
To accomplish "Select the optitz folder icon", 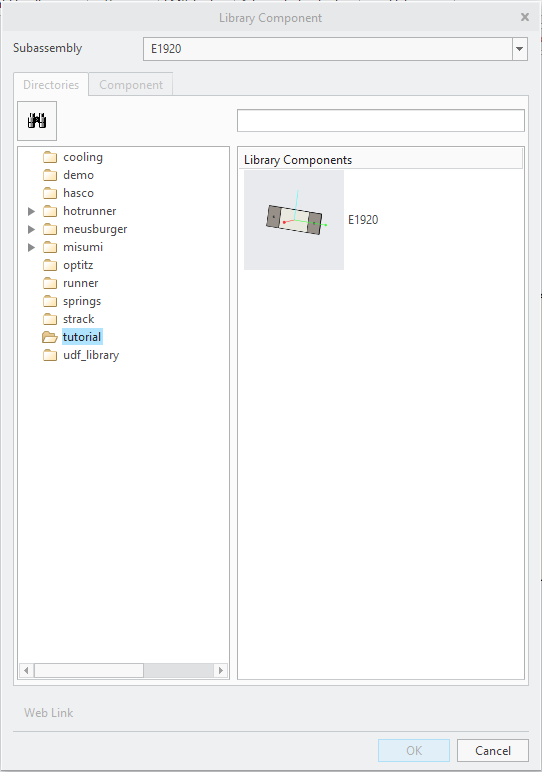I will 50,265.
